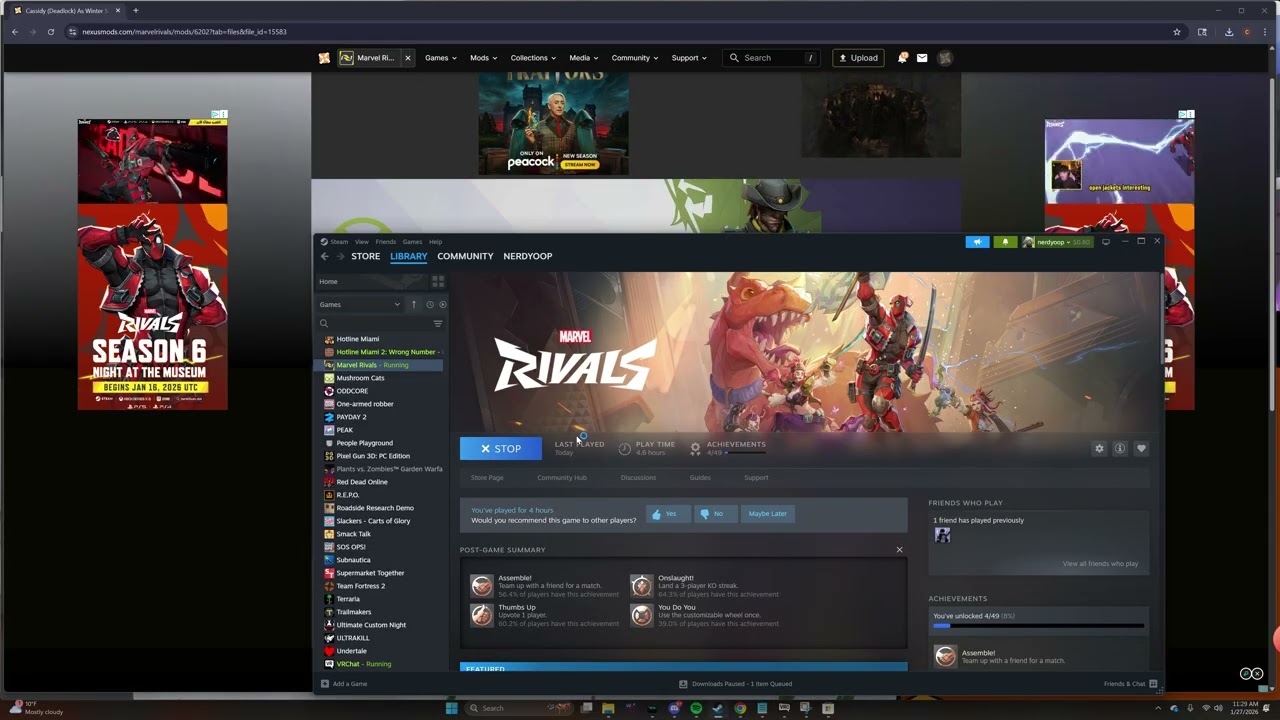
Task: Expand the Nexus Mods Media menu
Action: pyautogui.click(x=584, y=58)
